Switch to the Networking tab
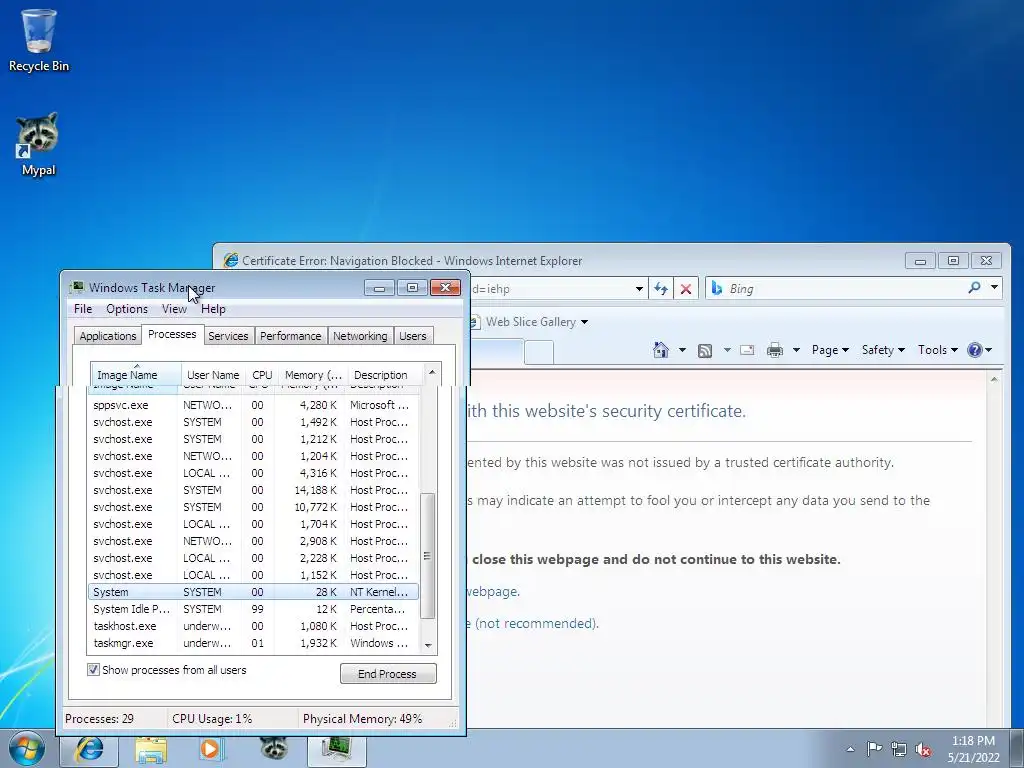Viewport: 1024px width, 768px height. coord(360,336)
